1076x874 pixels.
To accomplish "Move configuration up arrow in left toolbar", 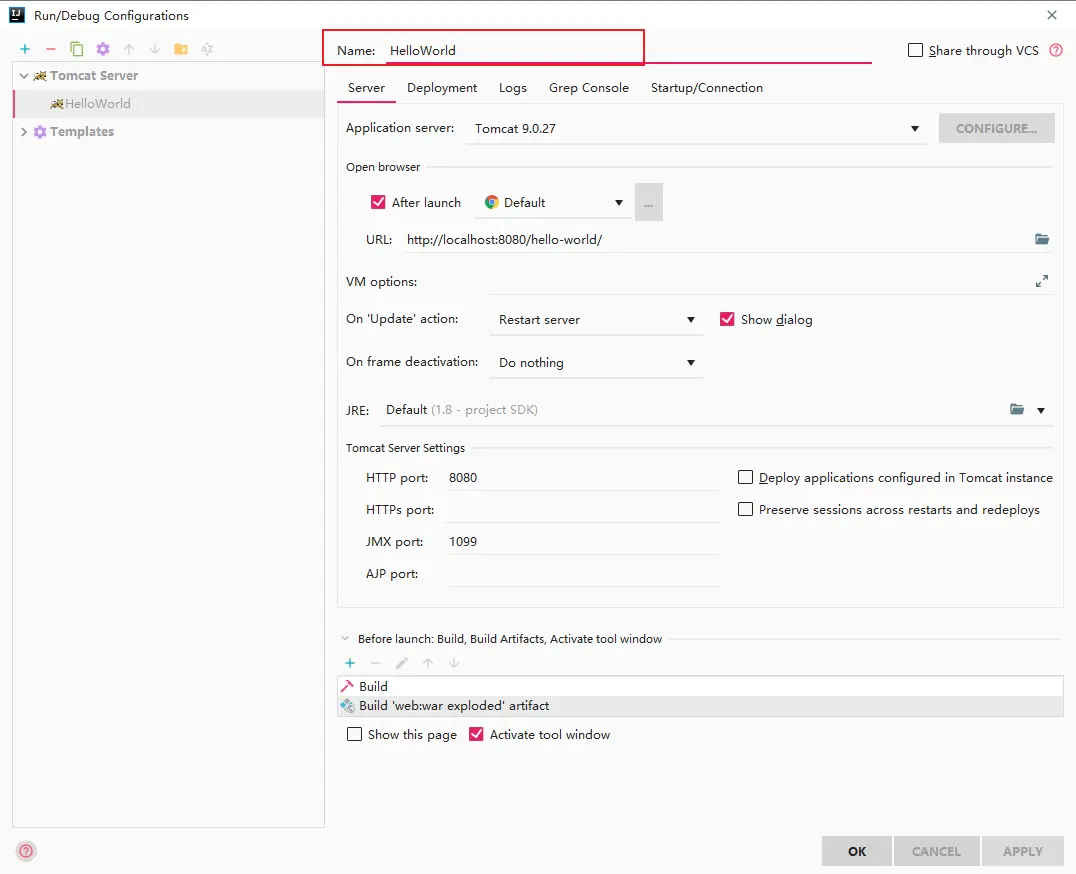I will coord(129,49).
